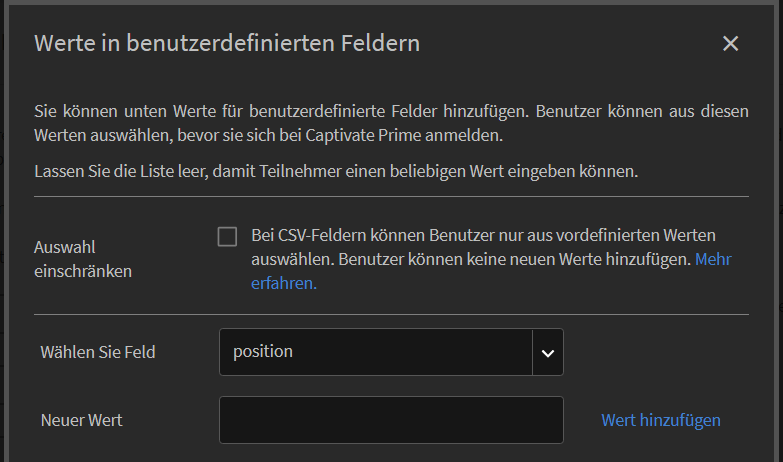Open the position combo box
The width and height of the screenshot is (783, 462).
pyautogui.click(x=376, y=352)
